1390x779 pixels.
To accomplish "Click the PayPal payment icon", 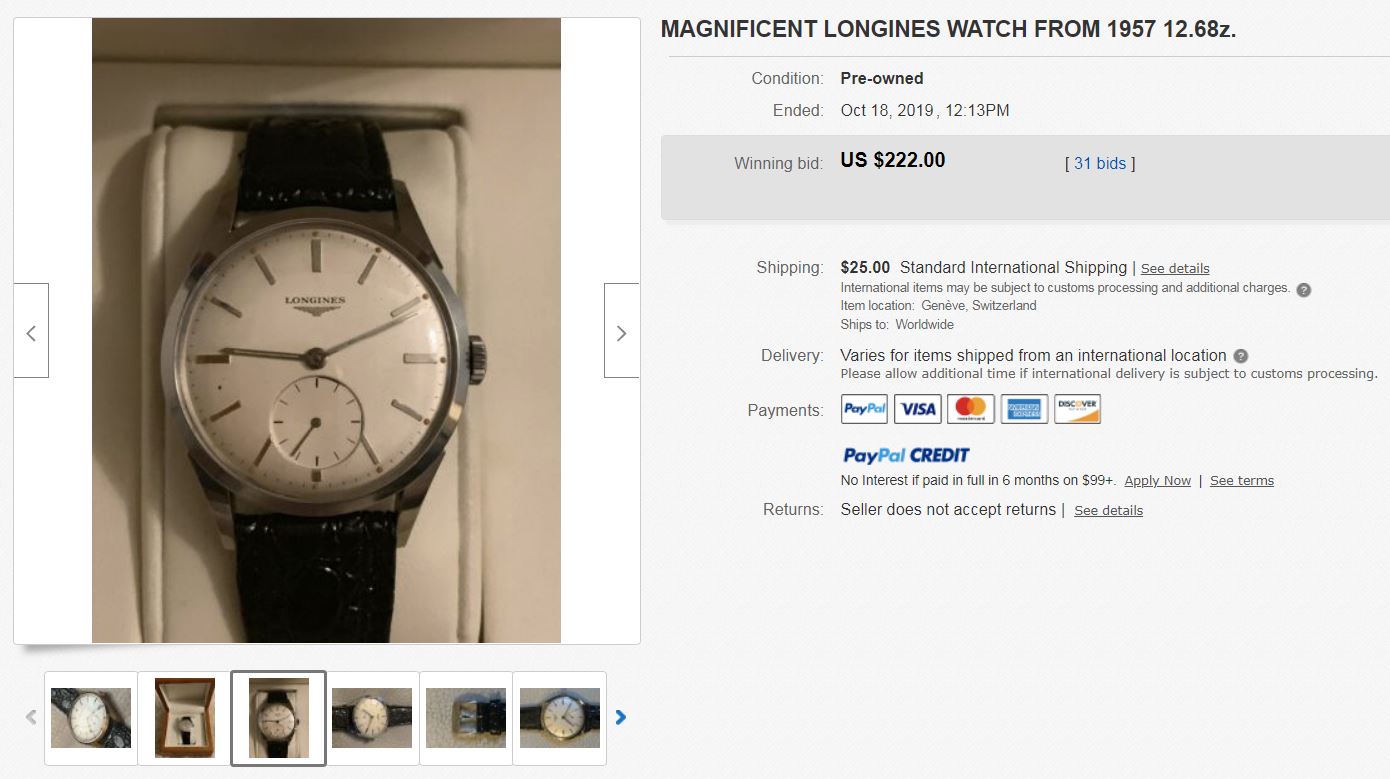I will (864, 409).
